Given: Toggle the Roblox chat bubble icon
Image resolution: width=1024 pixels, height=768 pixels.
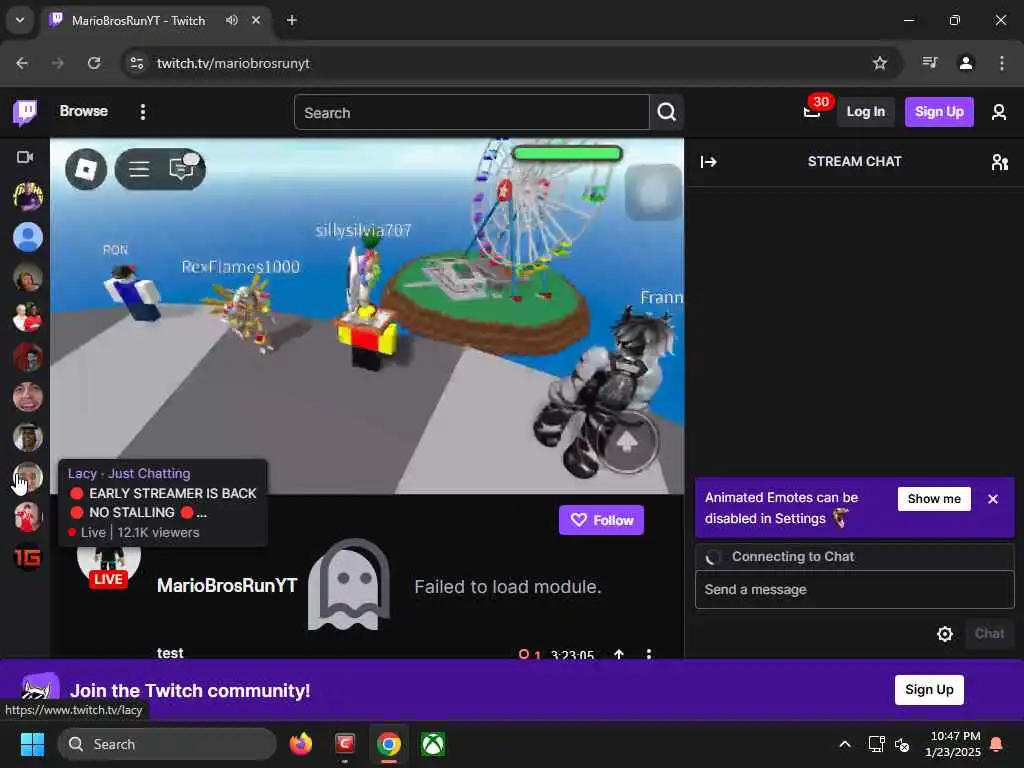Looking at the screenshot, I should [182, 168].
